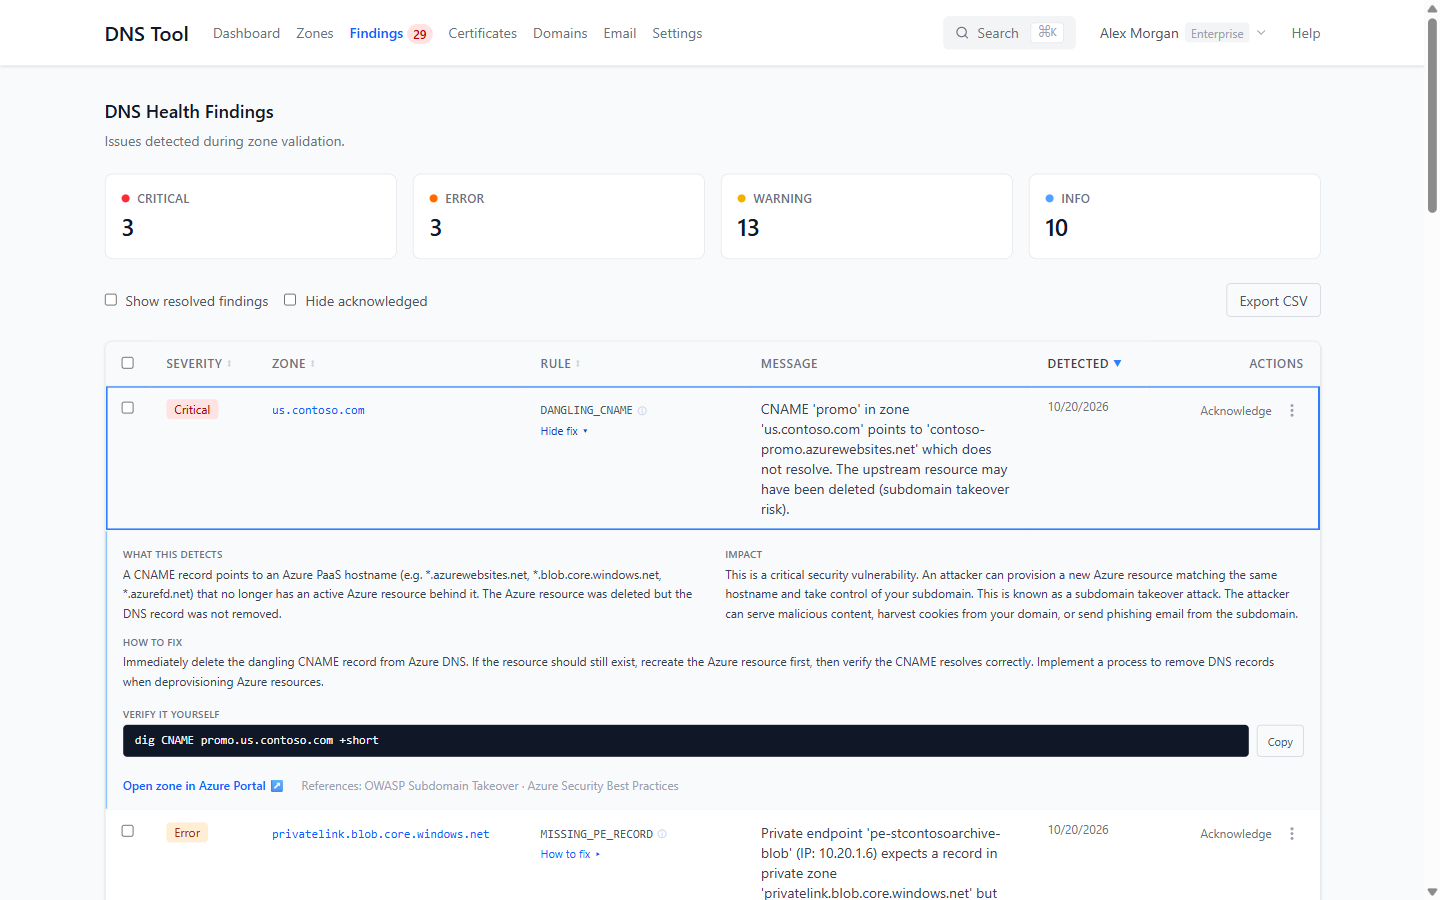The image size is (1440, 900).
Task: Open the Findings tab
Action: tap(390, 33)
